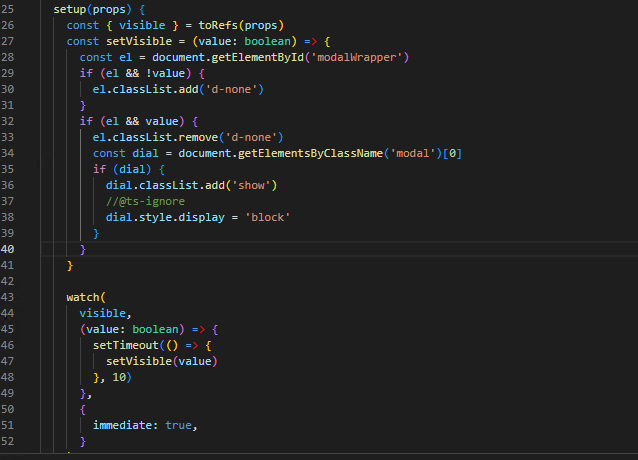Image resolution: width=638 pixels, height=460 pixels.
Task: Click the 'modalWrapper' string literal
Action: tap(356, 57)
